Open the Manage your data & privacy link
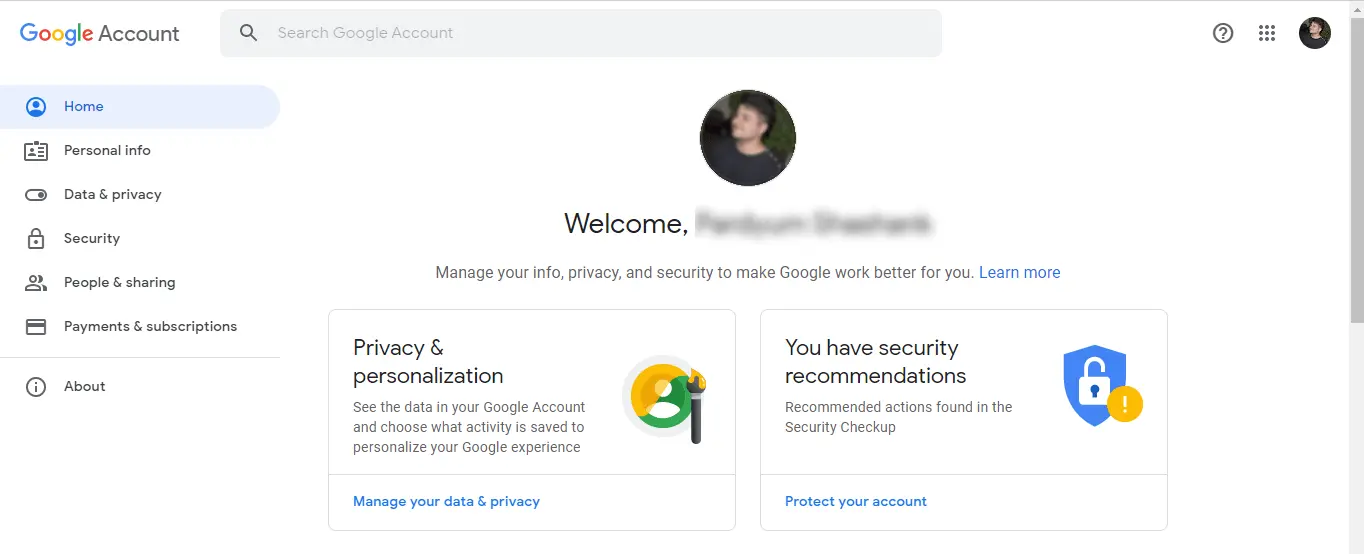 [x=446, y=502]
